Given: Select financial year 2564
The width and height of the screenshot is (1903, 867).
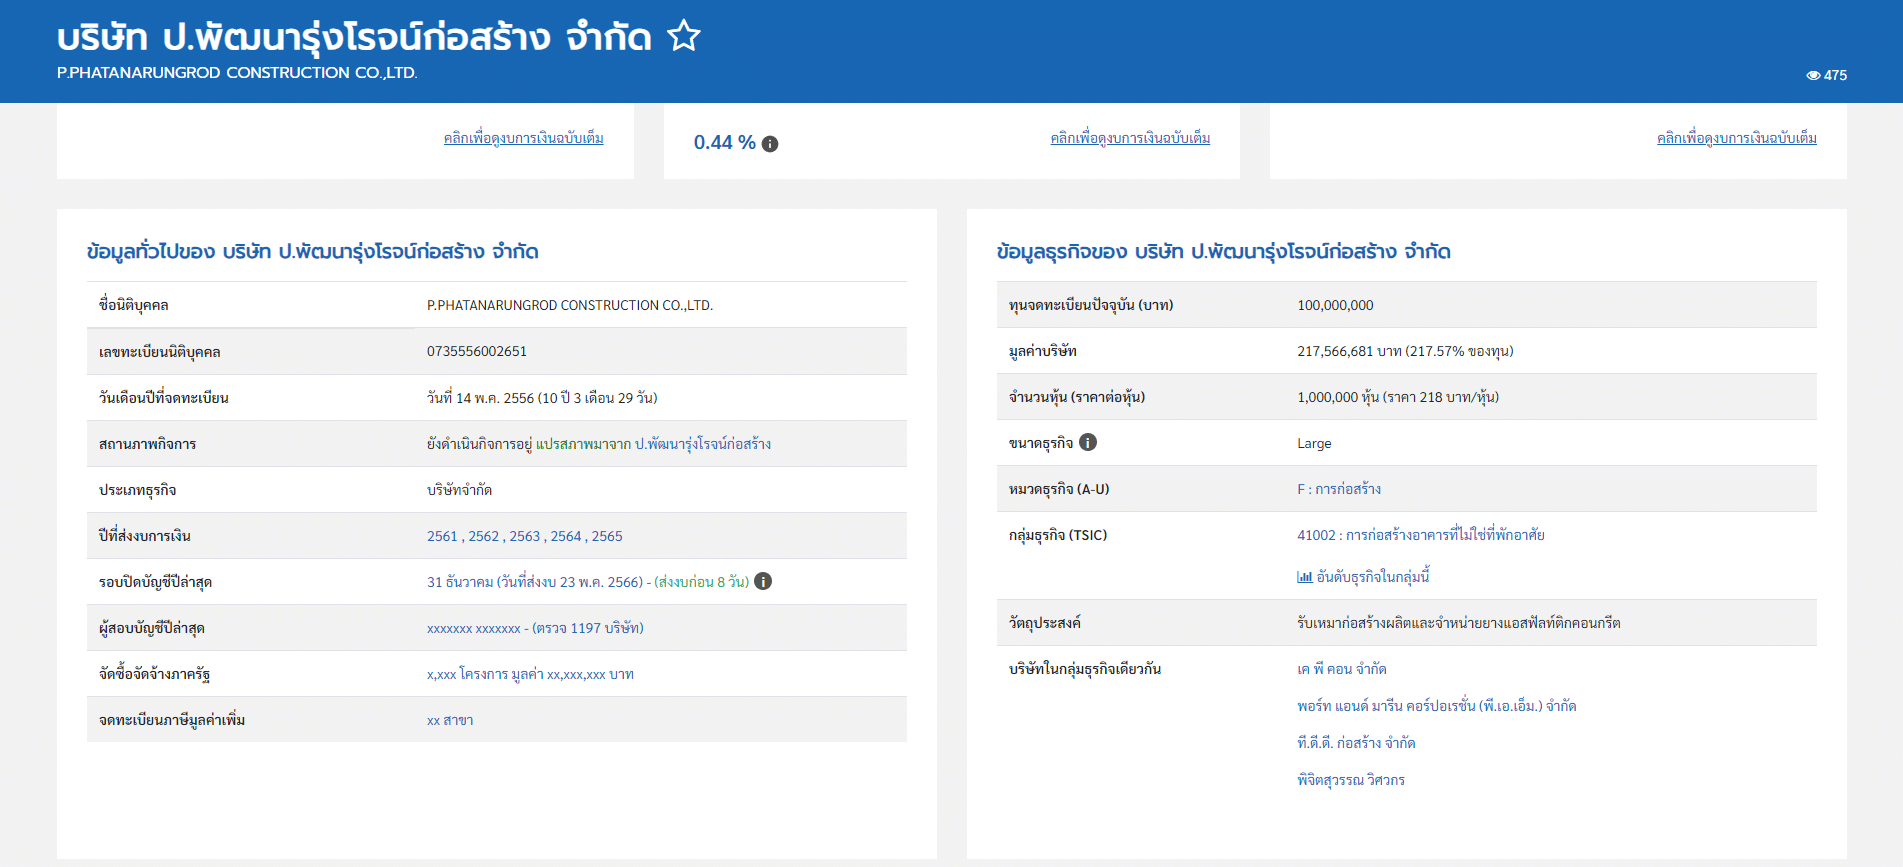Looking at the screenshot, I should (x=566, y=536).
